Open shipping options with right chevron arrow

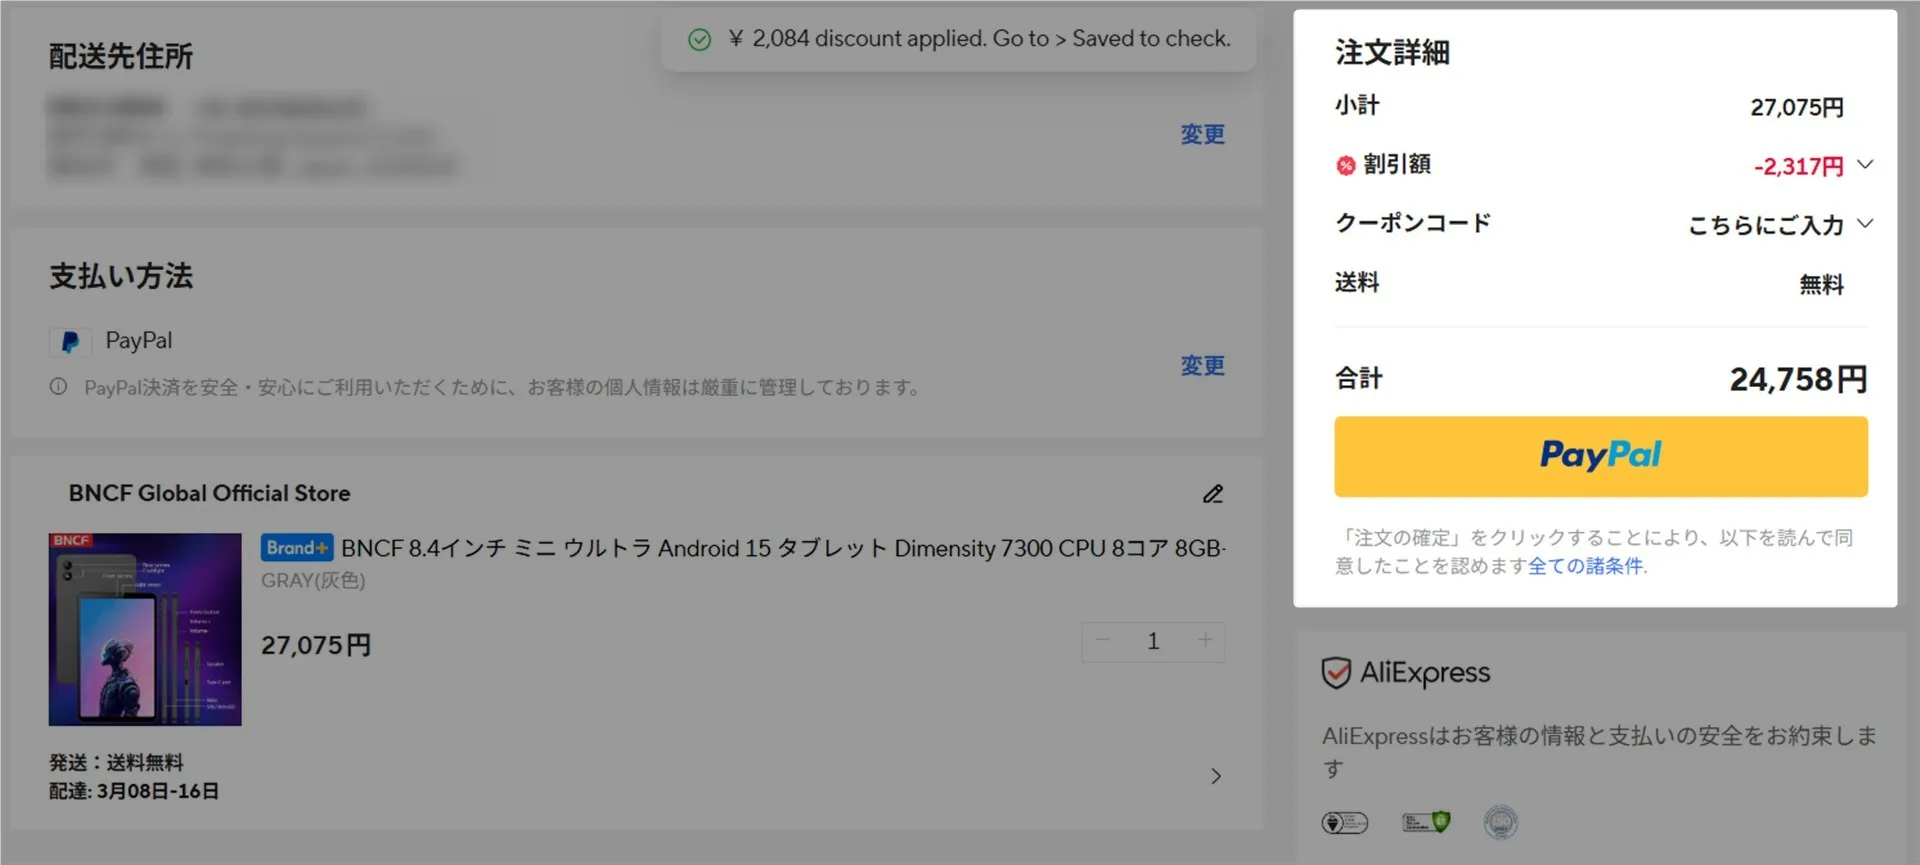1216,776
